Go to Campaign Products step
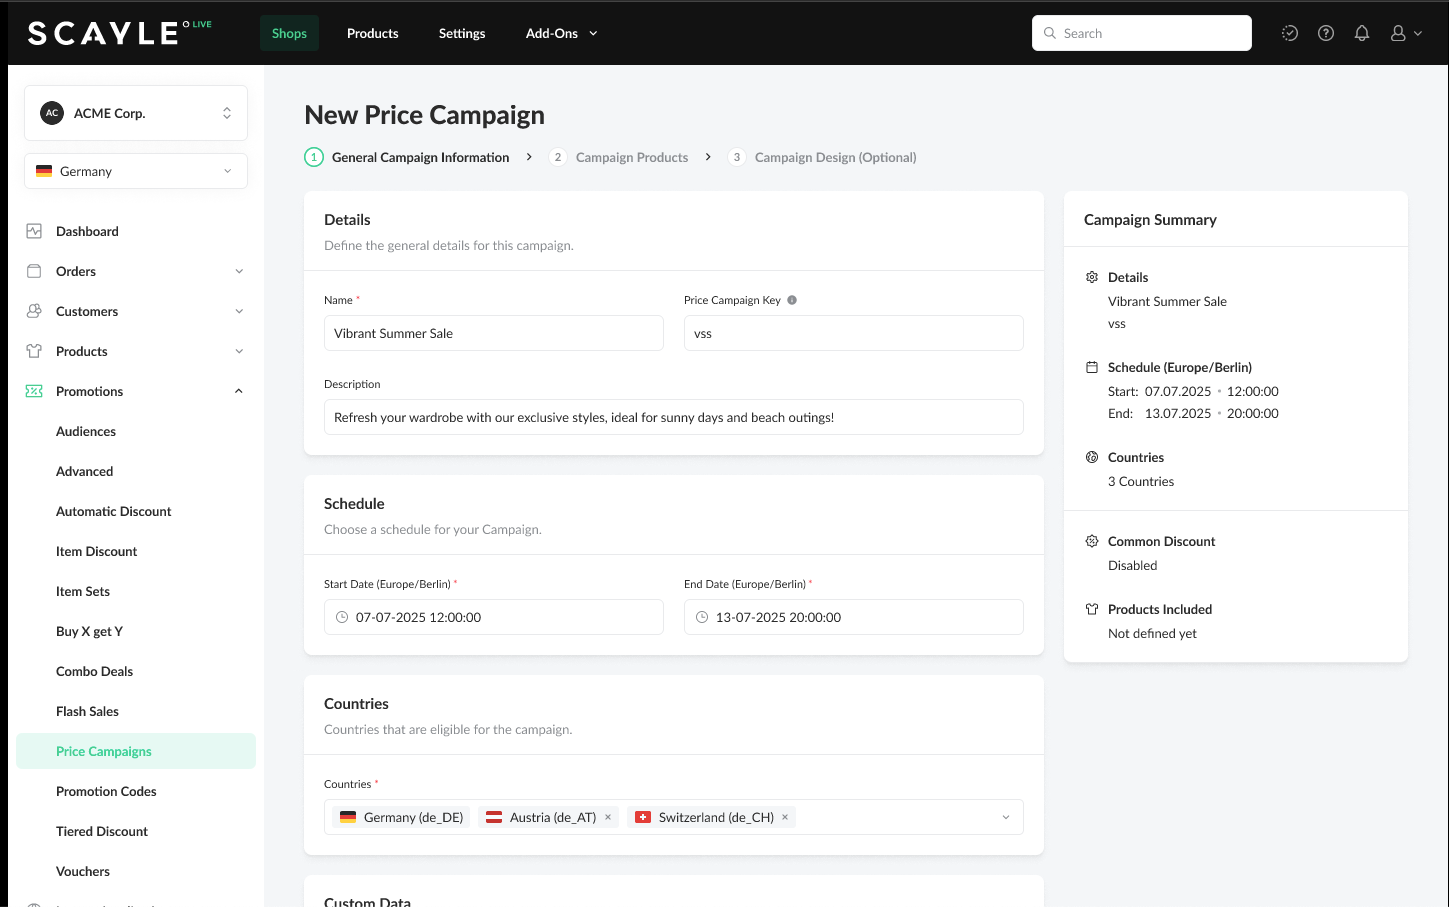 tap(631, 157)
